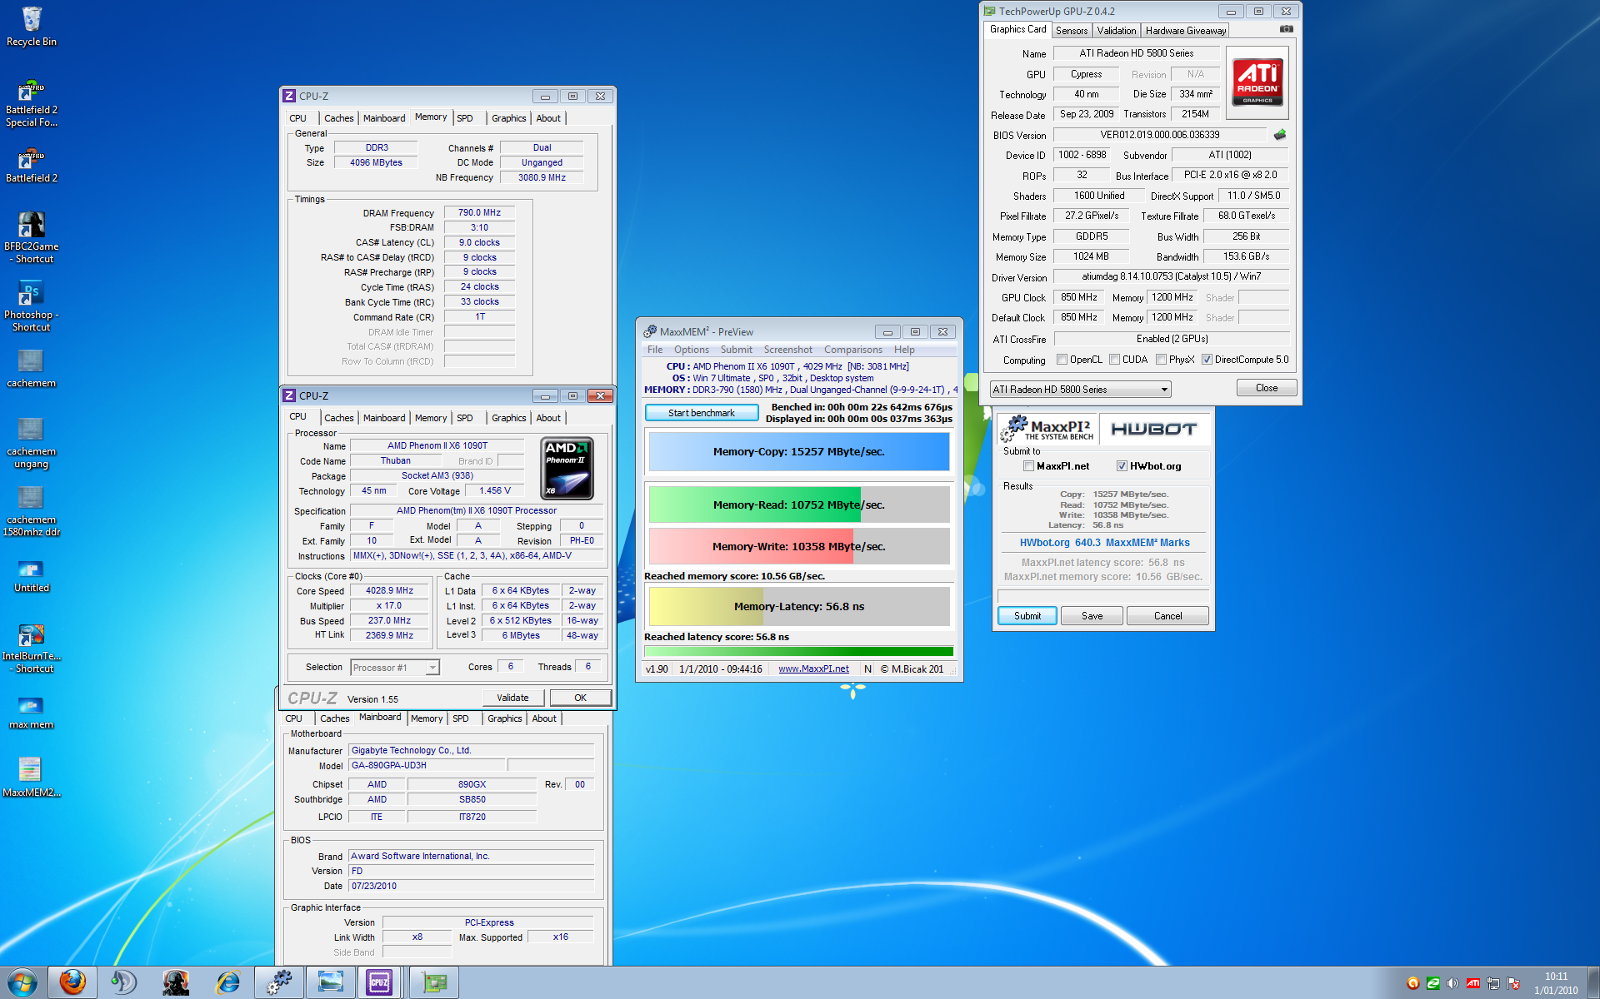This screenshot has width=1600, height=999.
Task: Click the OK button in CPU-Z
Action: [x=580, y=698]
